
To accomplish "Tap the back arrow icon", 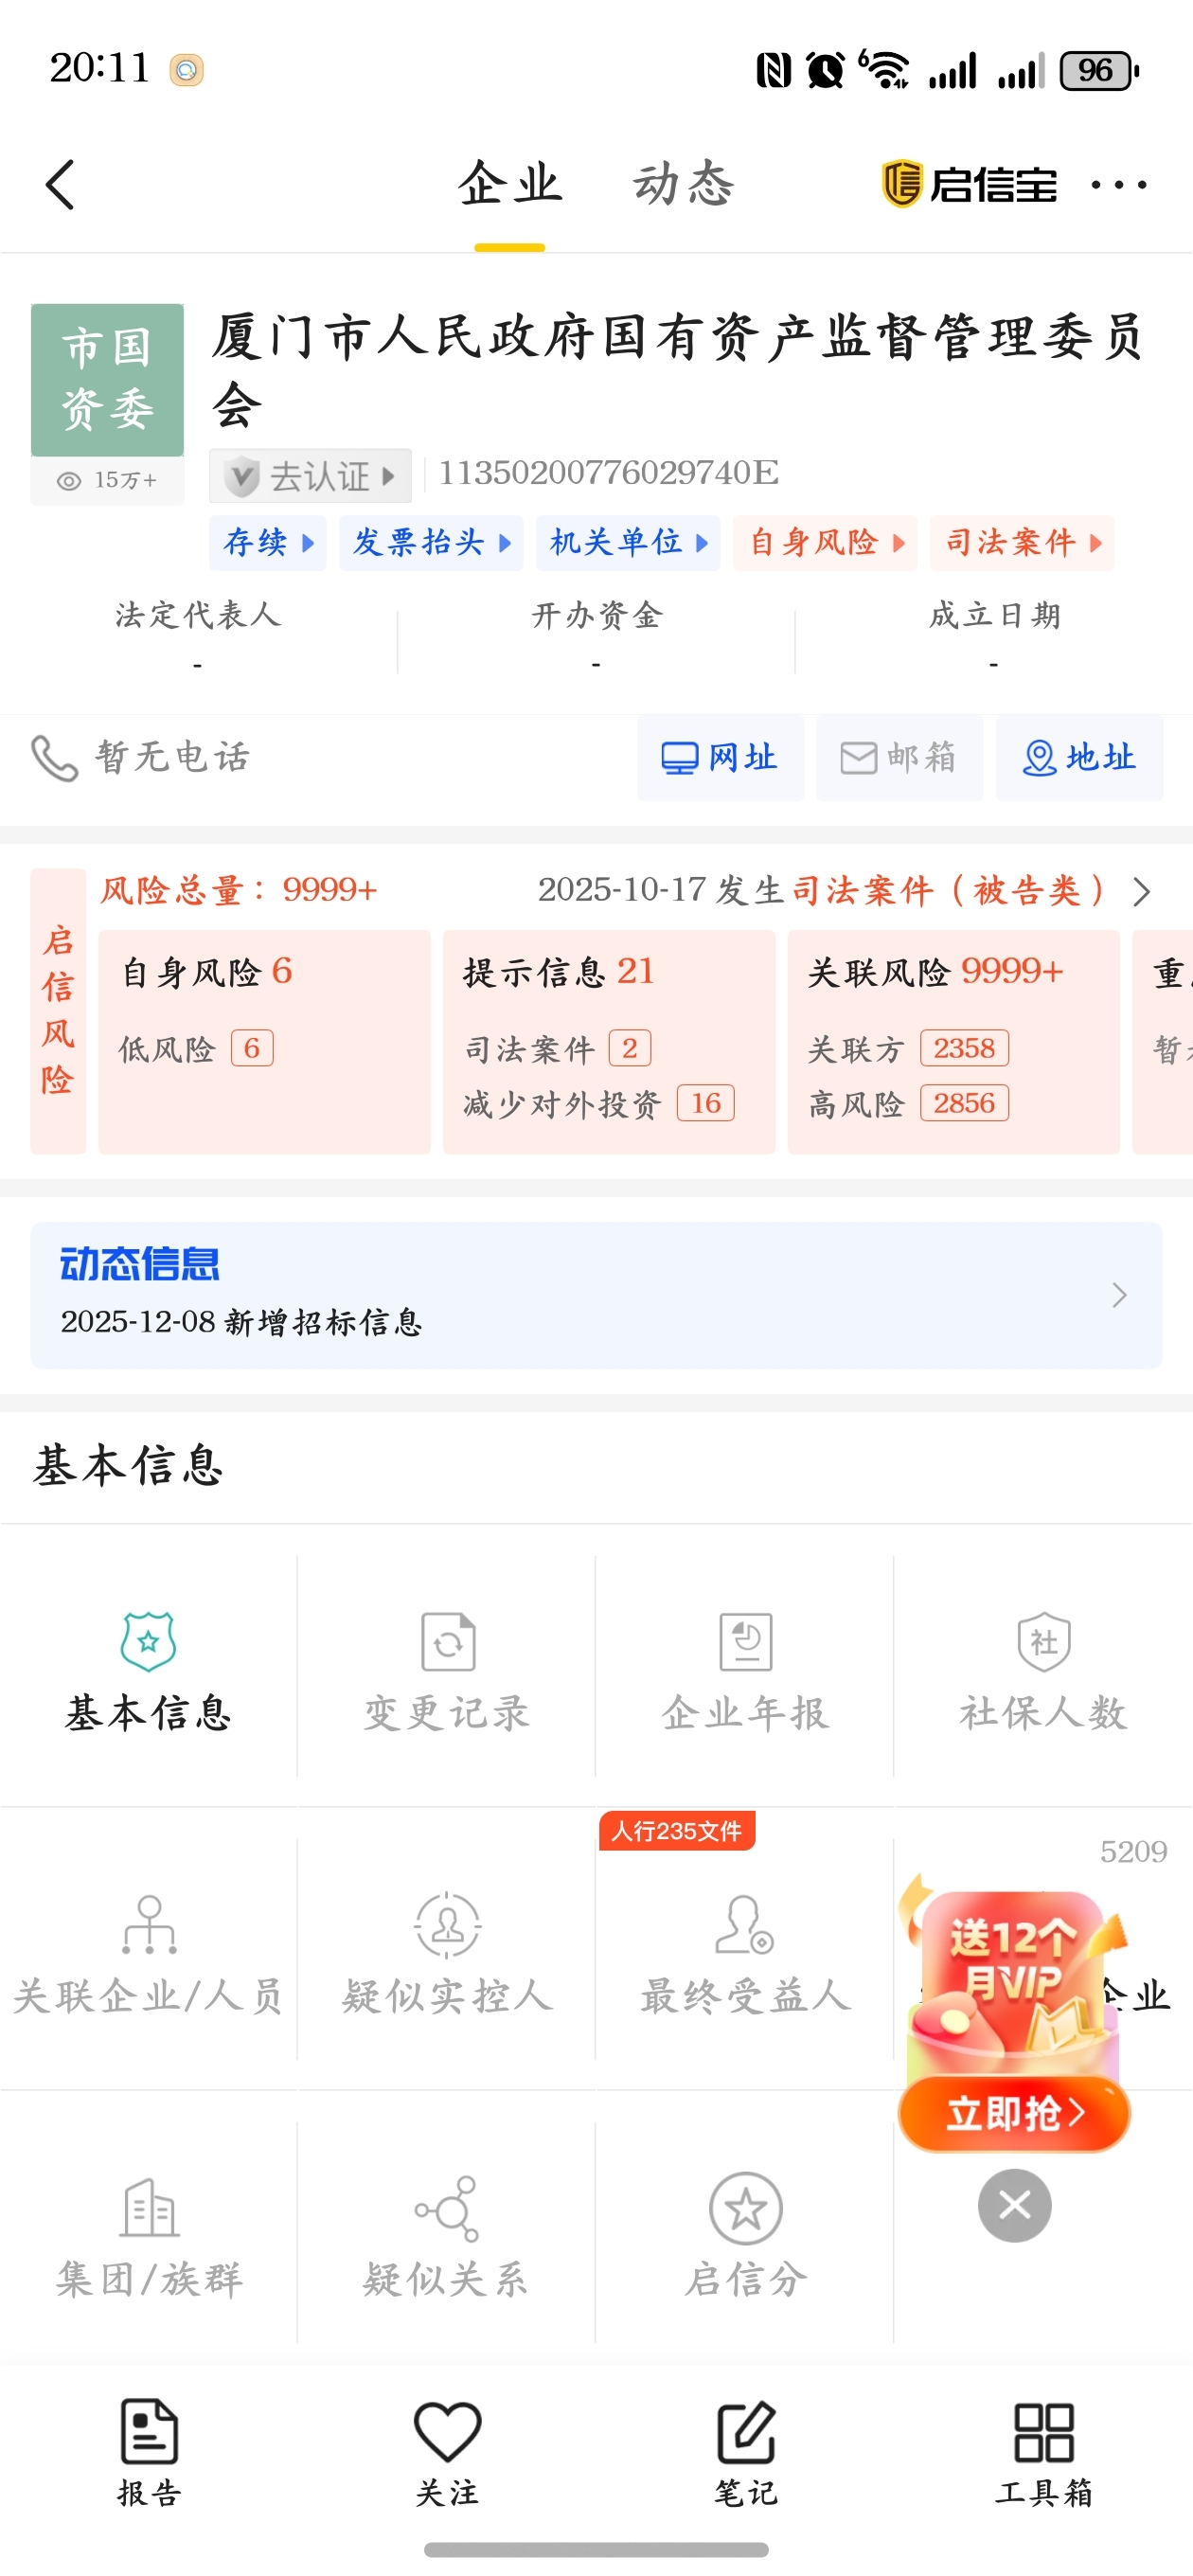I will (x=60, y=185).
